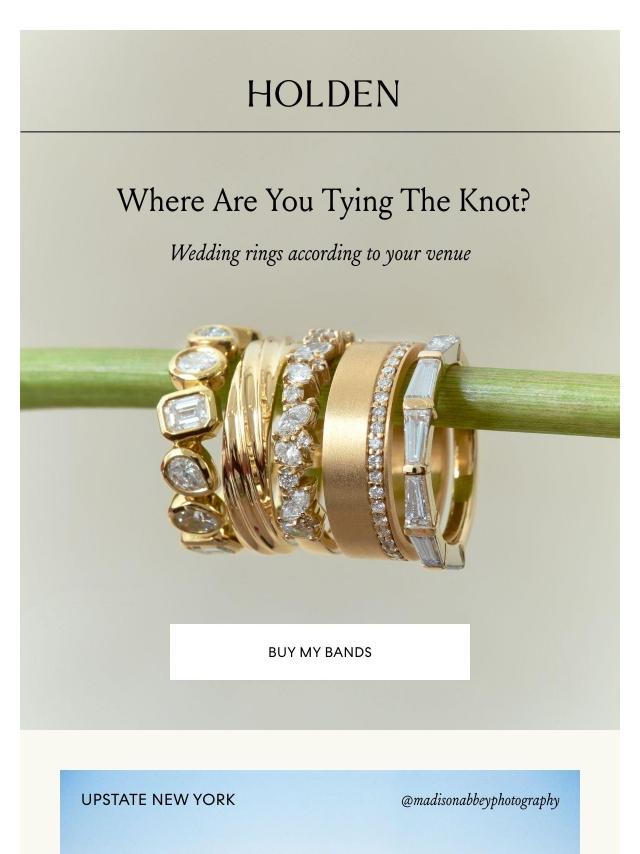This screenshot has width=640, height=854.
Task: Click the round bezel diamond atop left ring
Action: tap(198, 363)
